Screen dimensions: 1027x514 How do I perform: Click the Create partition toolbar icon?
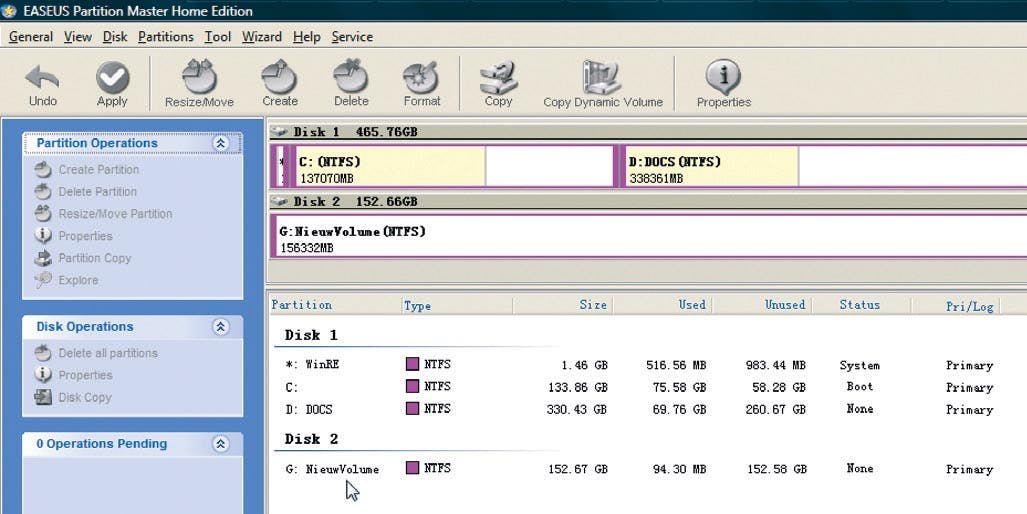280,77
